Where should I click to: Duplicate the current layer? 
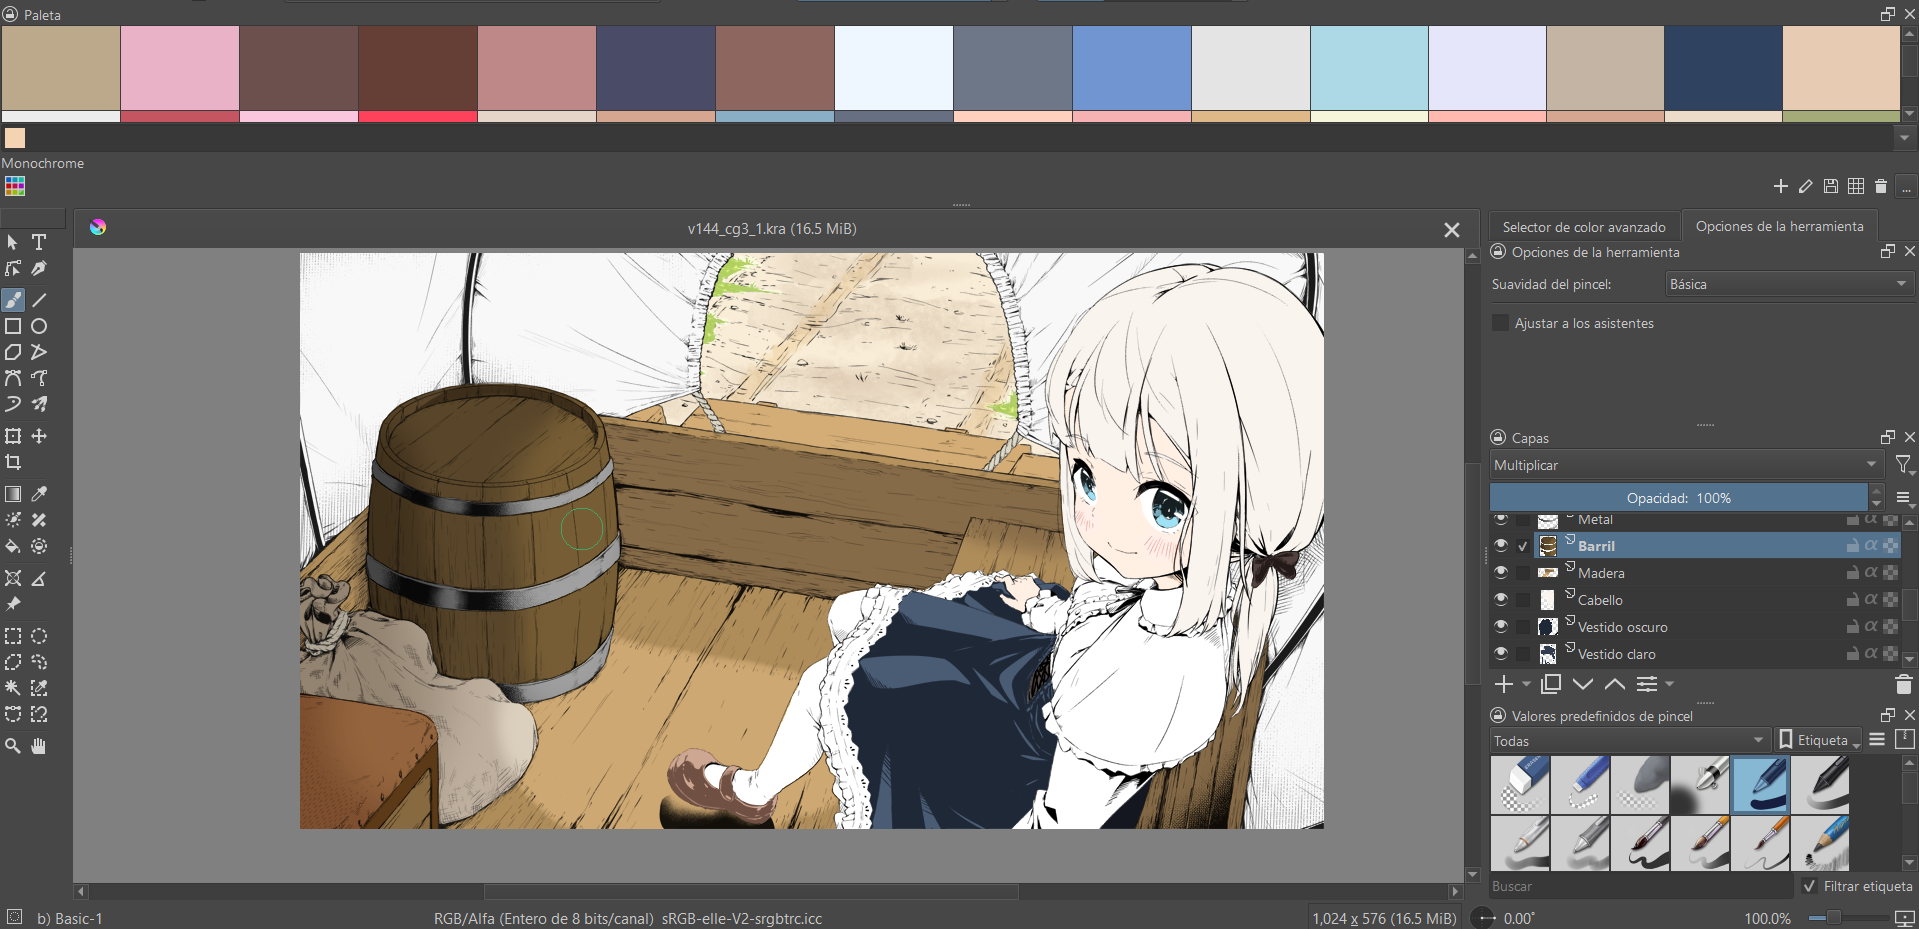pos(1551,684)
